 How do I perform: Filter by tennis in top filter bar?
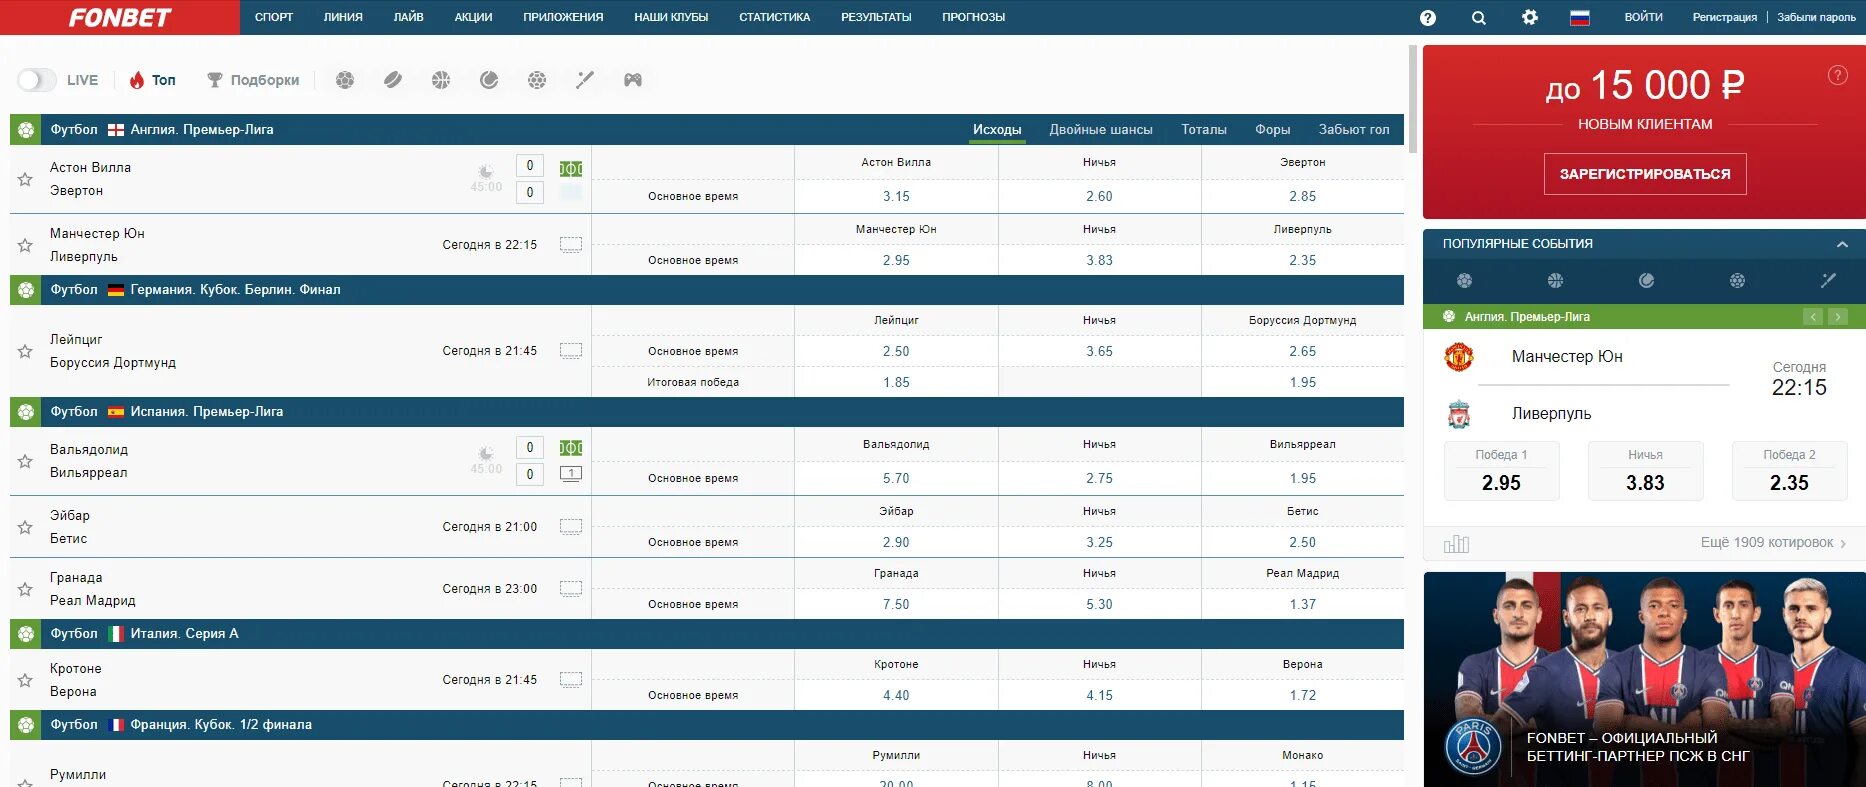(489, 80)
